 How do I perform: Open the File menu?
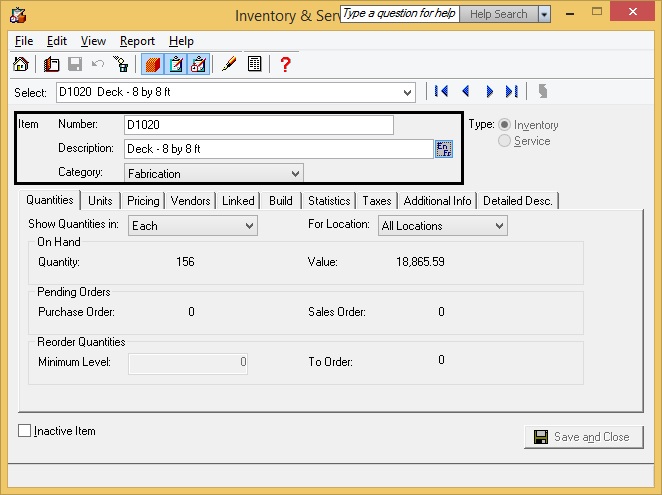pyautogui.click(x=24, y=41)
